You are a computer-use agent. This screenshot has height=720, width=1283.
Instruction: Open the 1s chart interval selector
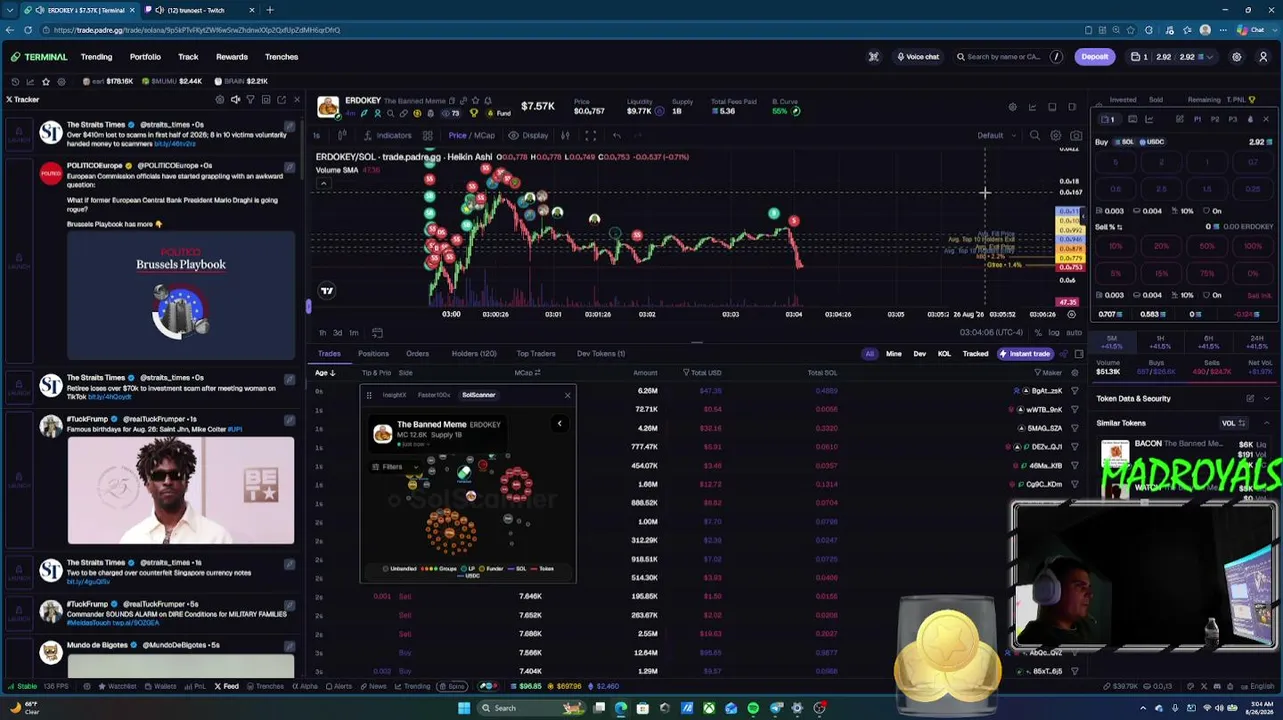[317, 136]
